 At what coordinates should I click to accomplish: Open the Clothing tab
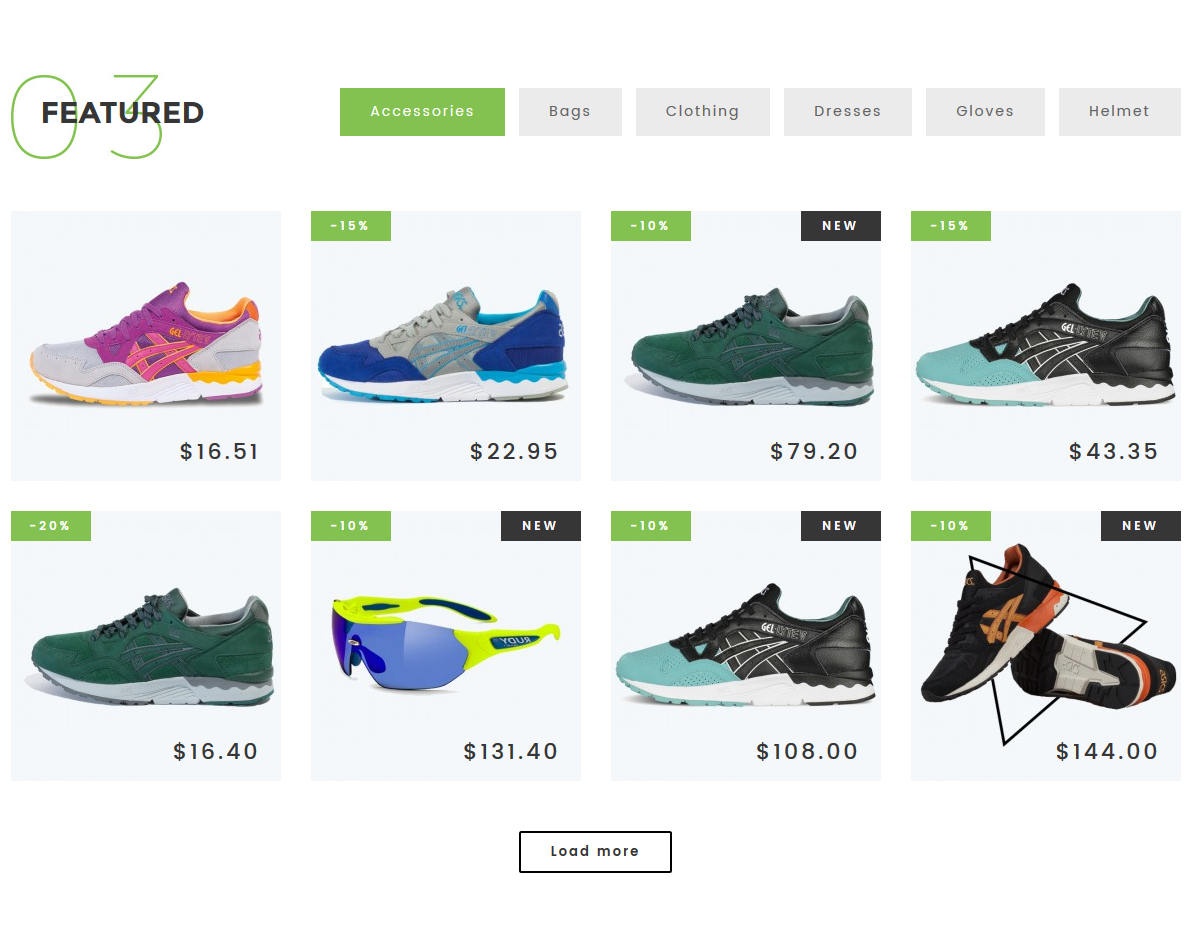pyautogui.click(x=702, y=112)
